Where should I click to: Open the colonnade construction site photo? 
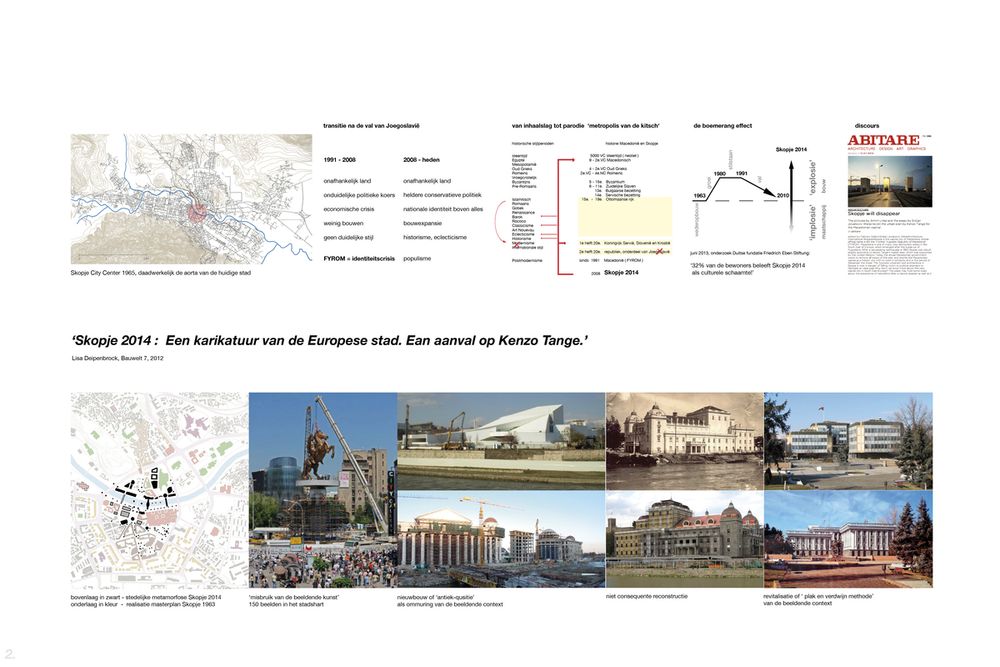[501, 539]
